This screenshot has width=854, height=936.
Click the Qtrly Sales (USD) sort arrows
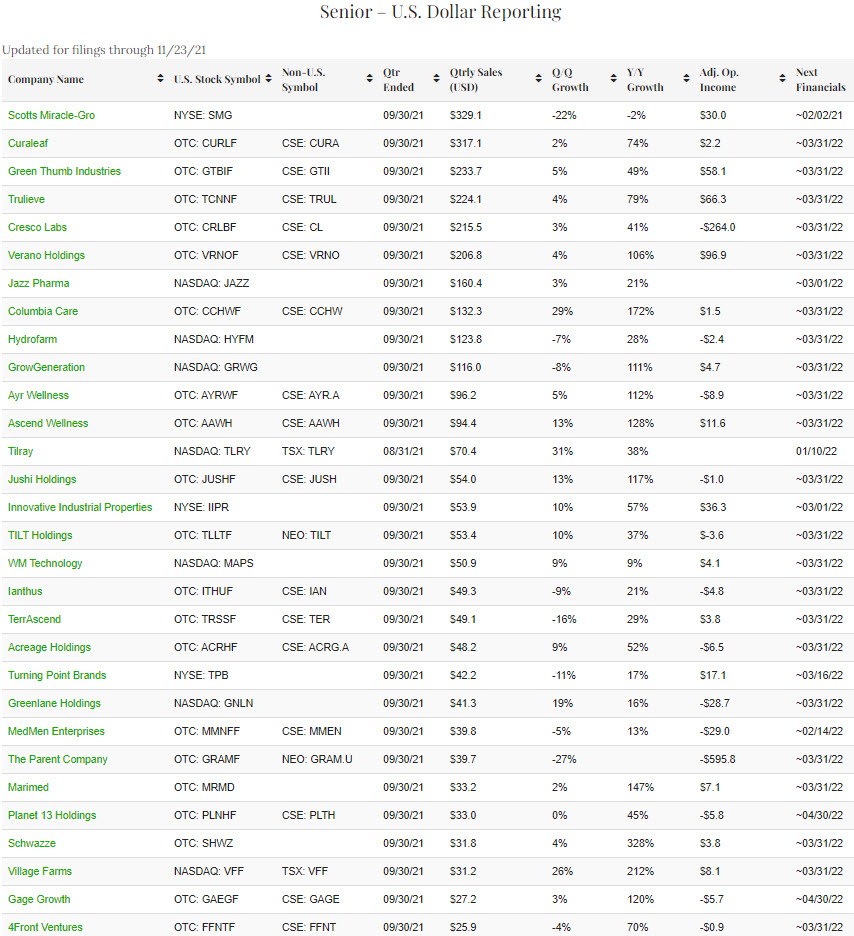(539, 79)
